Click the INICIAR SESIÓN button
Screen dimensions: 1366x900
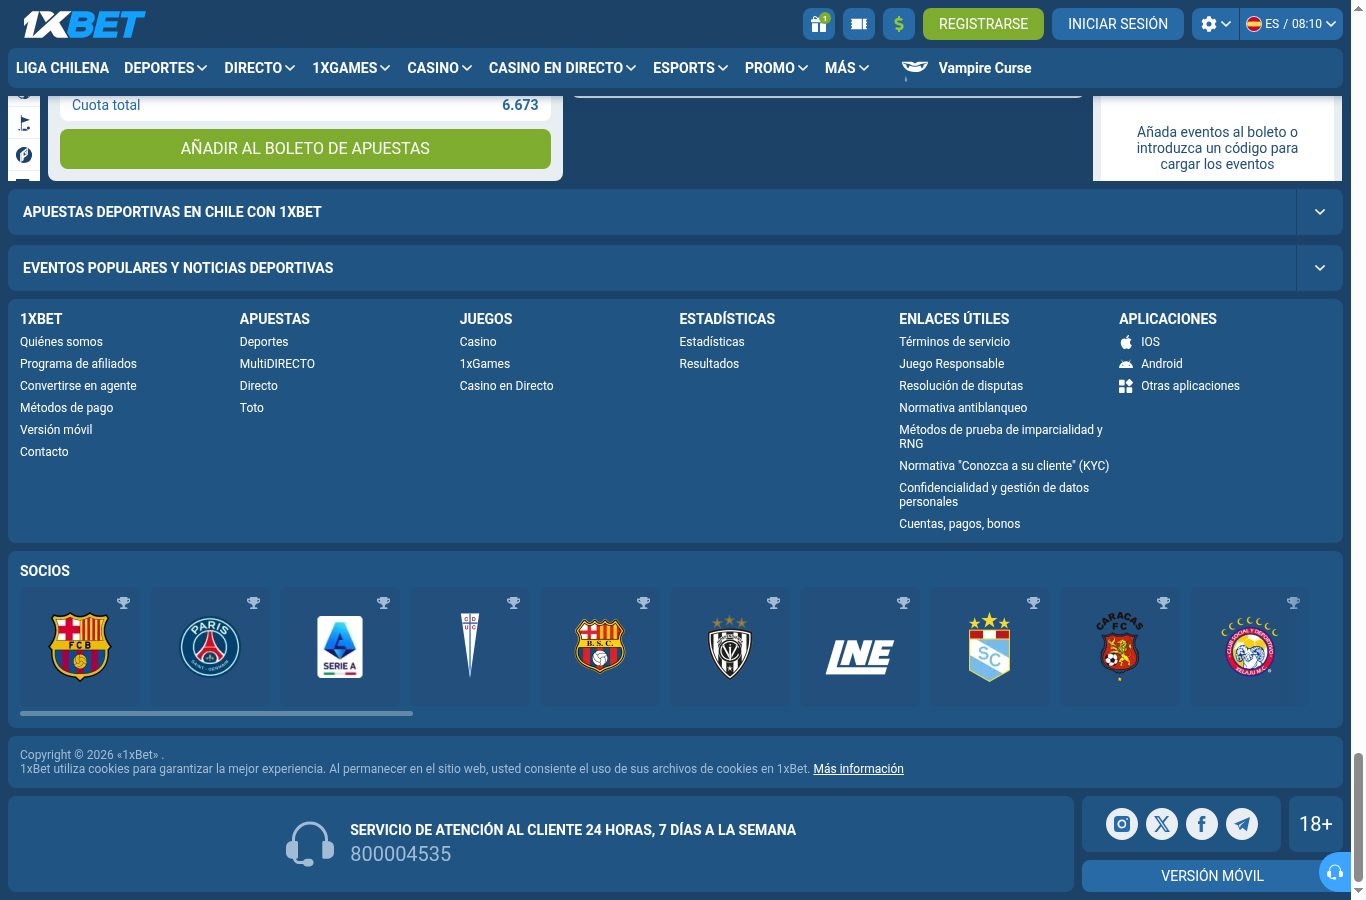click(1118, 24)
